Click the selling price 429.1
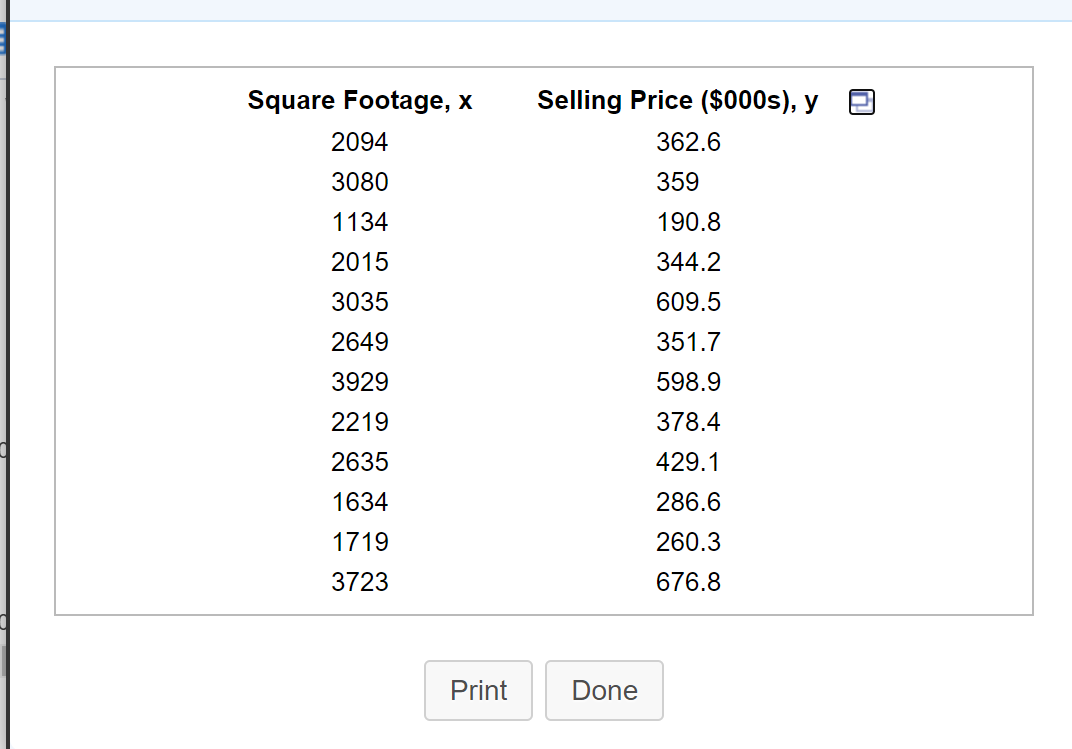 (688, 462)
